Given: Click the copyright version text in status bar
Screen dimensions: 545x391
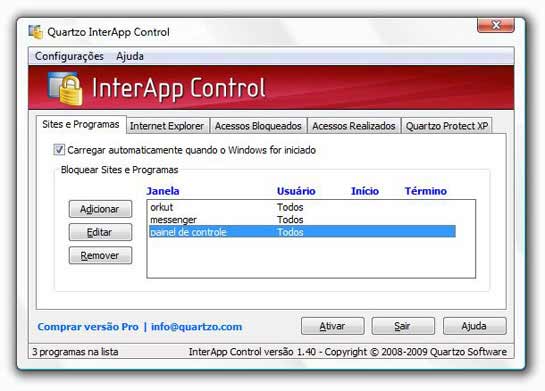Looking at the screenshot, I should [348, 352].
